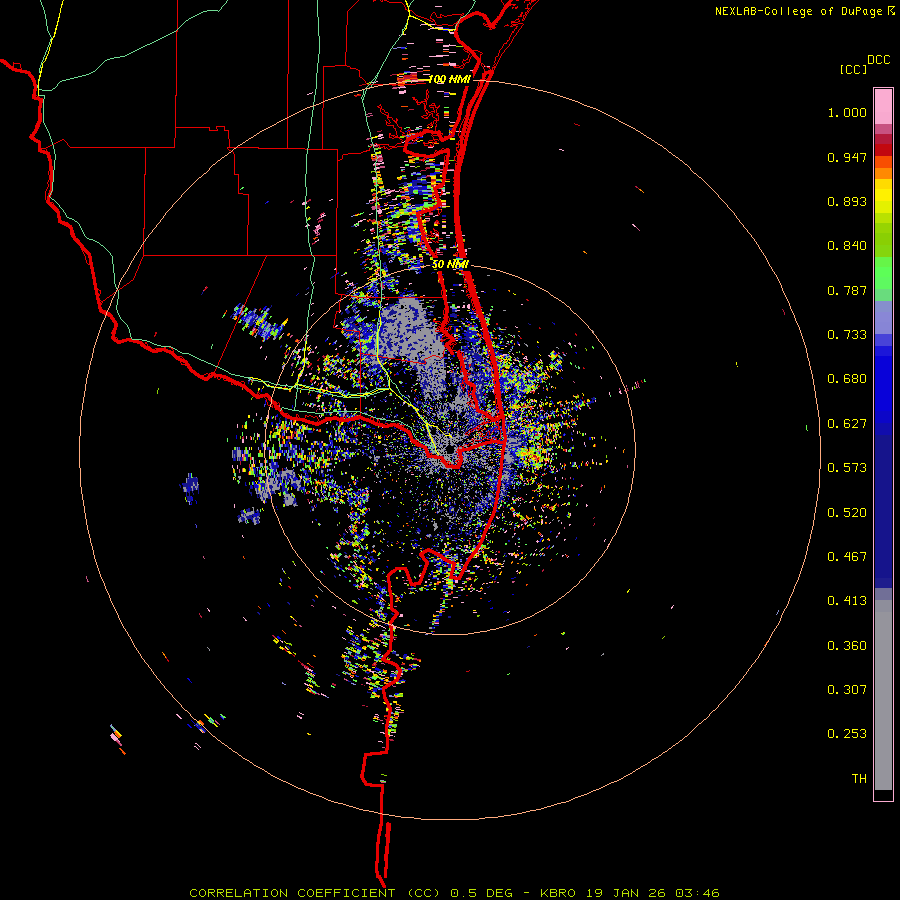Click the 0.787 scale value
The image size is (900, 900).
coord(847,290)
